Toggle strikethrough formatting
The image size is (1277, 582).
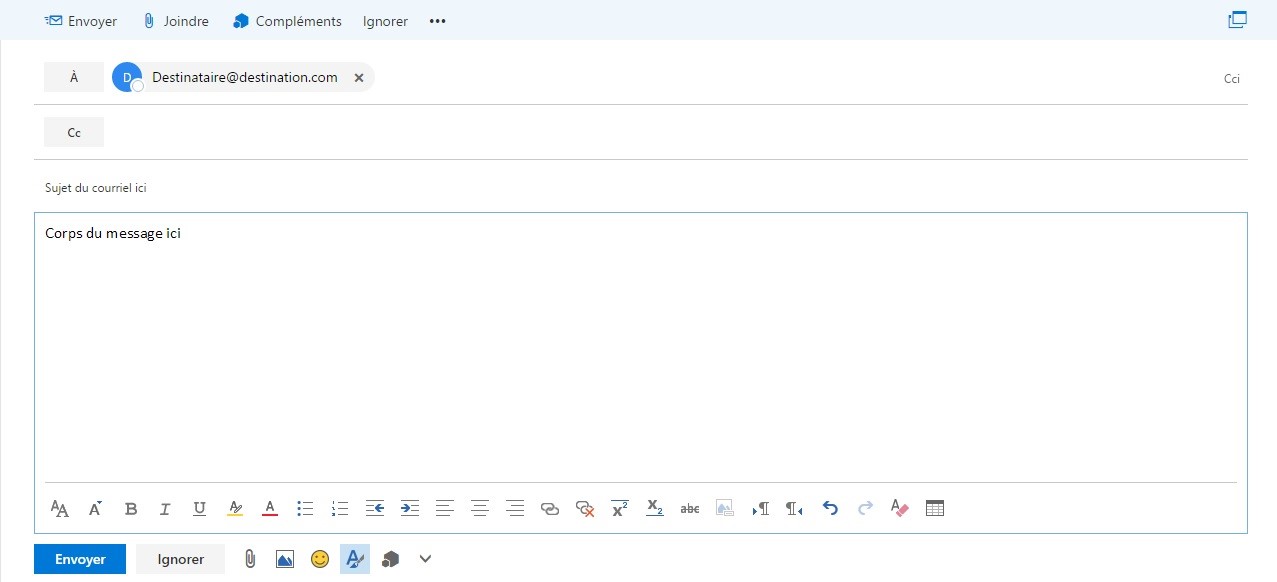pyautogui.click(x=690, y=509)
